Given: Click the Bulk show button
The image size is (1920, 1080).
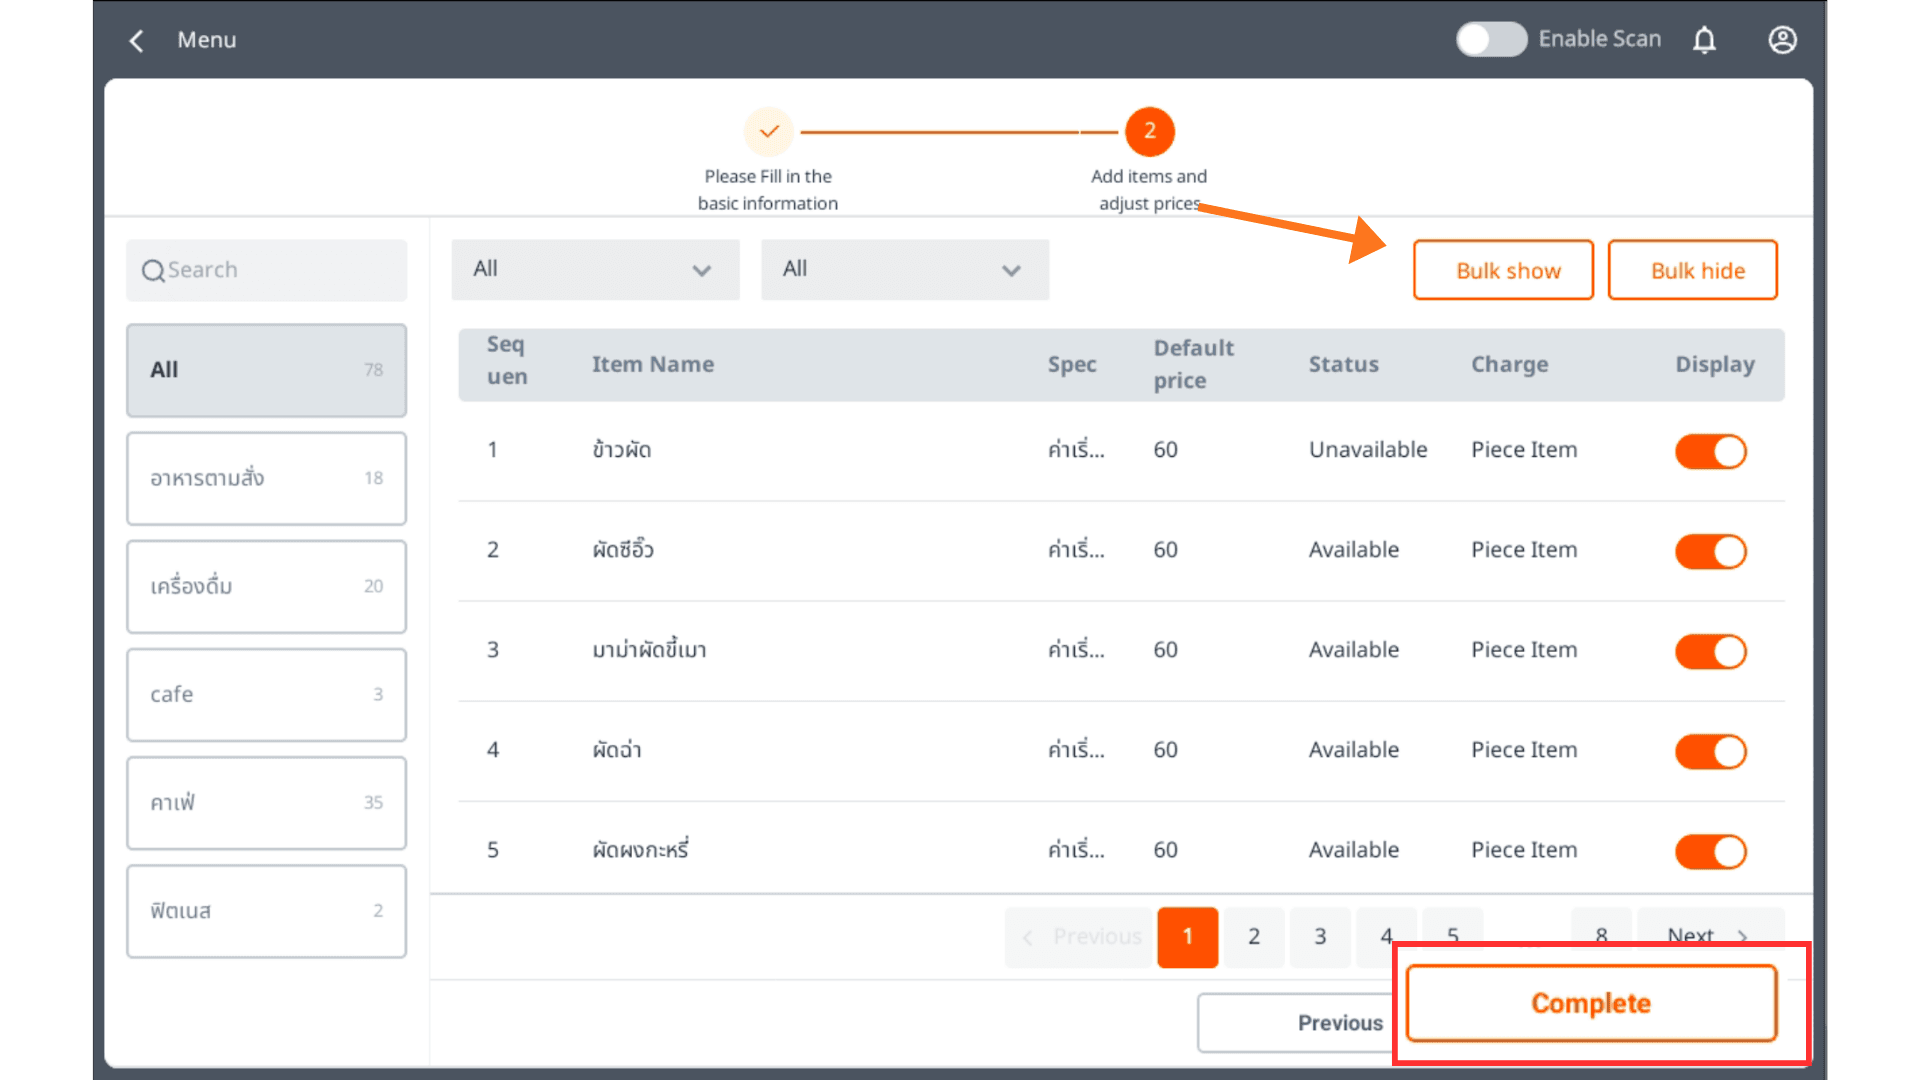Looking at the screenshot, I should click(x=1503, y=270).
